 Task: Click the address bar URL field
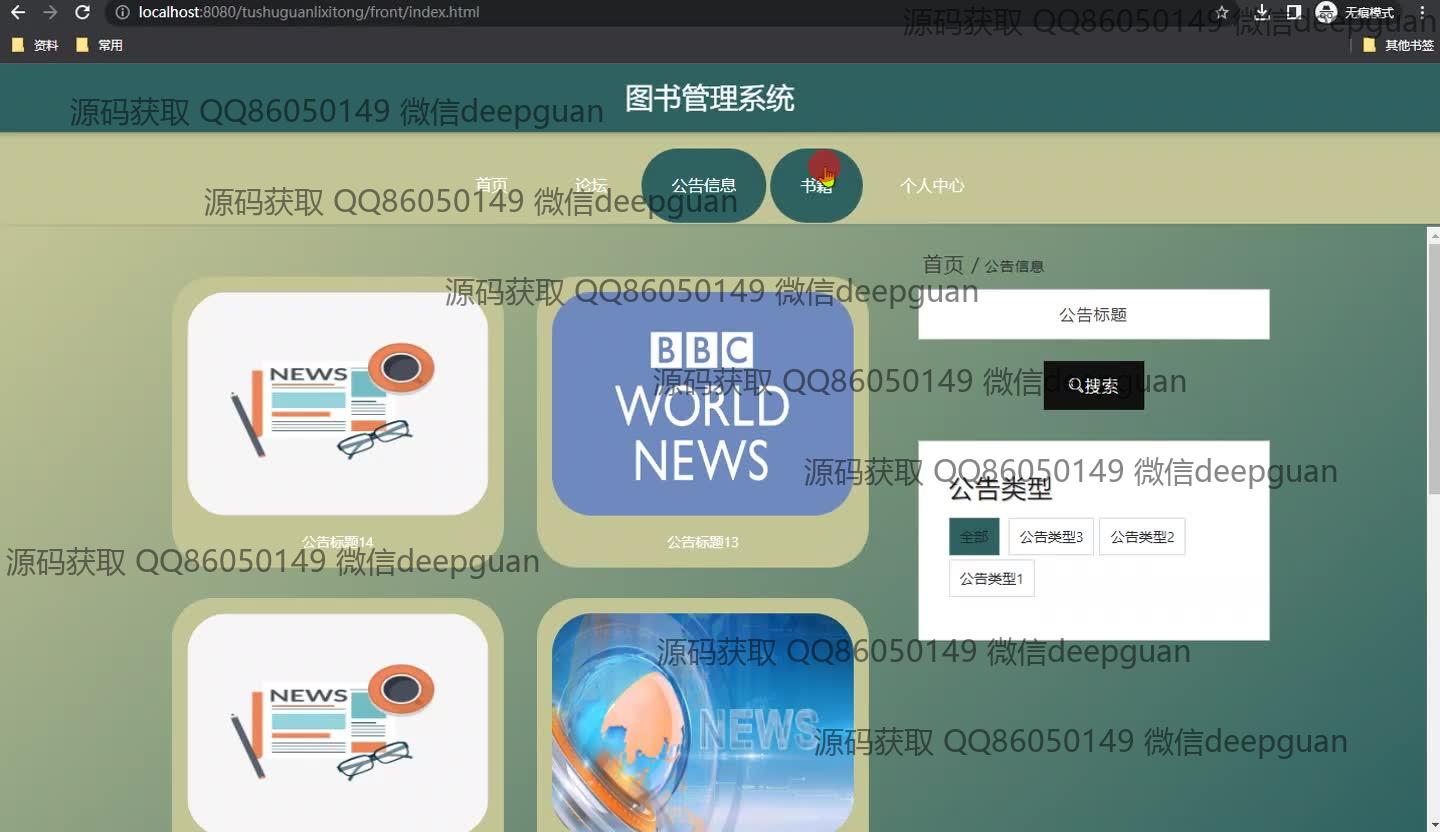pyautogui.click(x=660, y=13)
